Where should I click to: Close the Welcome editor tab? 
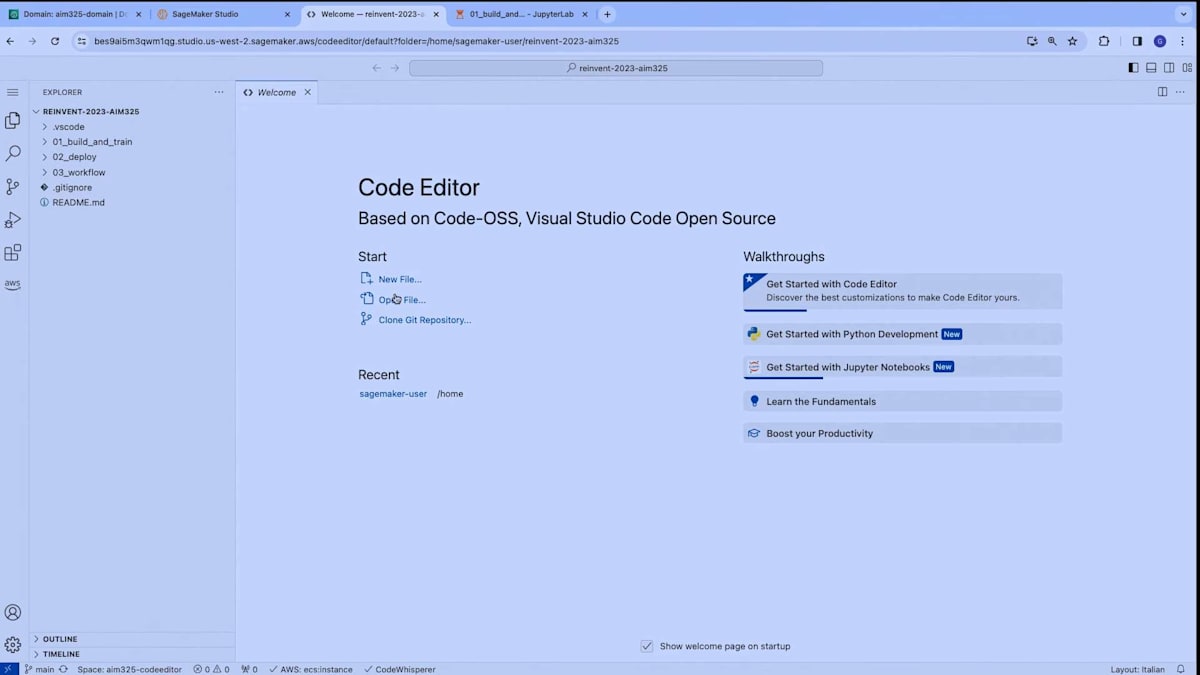(308, 92)
